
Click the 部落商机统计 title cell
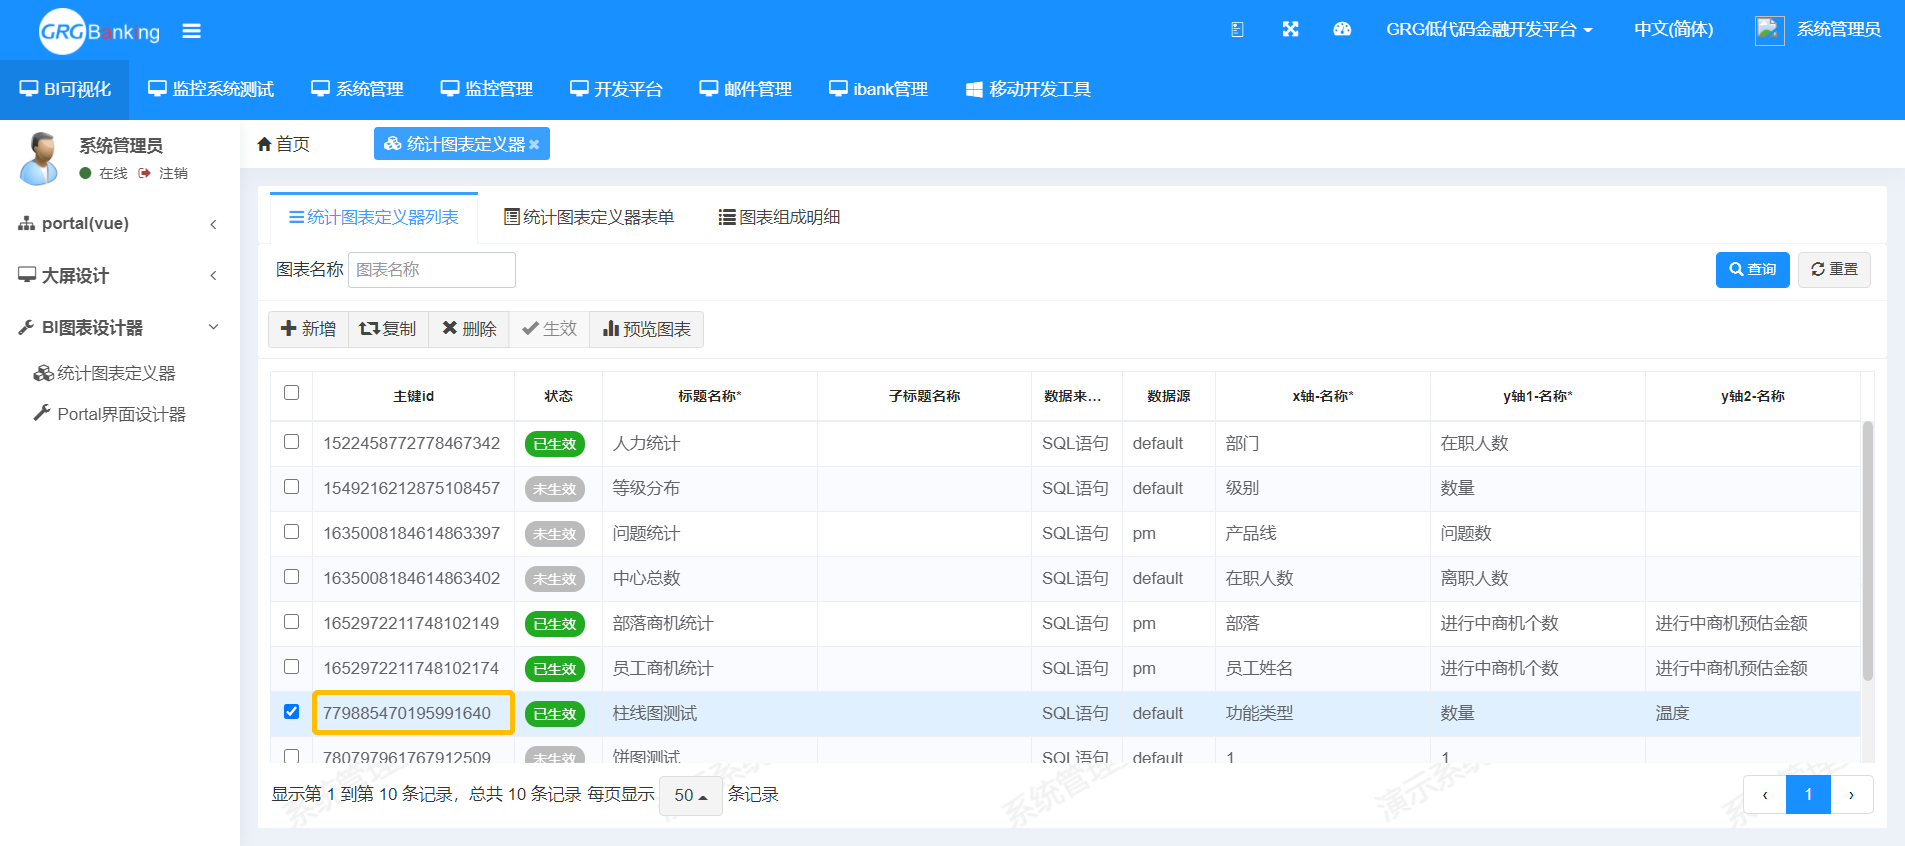pos(710,623)
